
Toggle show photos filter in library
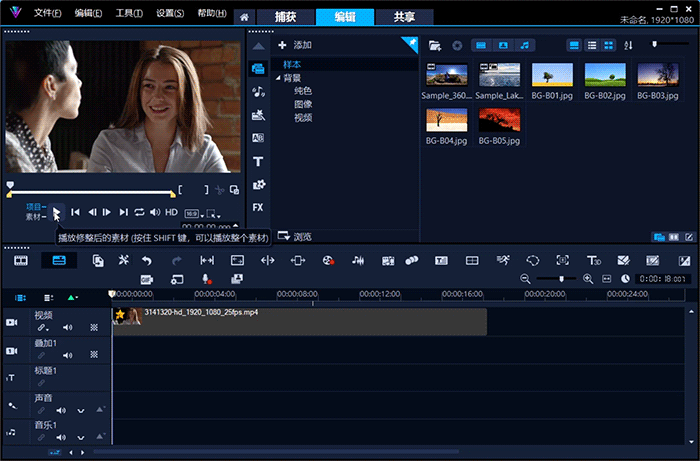pos(503,45)
